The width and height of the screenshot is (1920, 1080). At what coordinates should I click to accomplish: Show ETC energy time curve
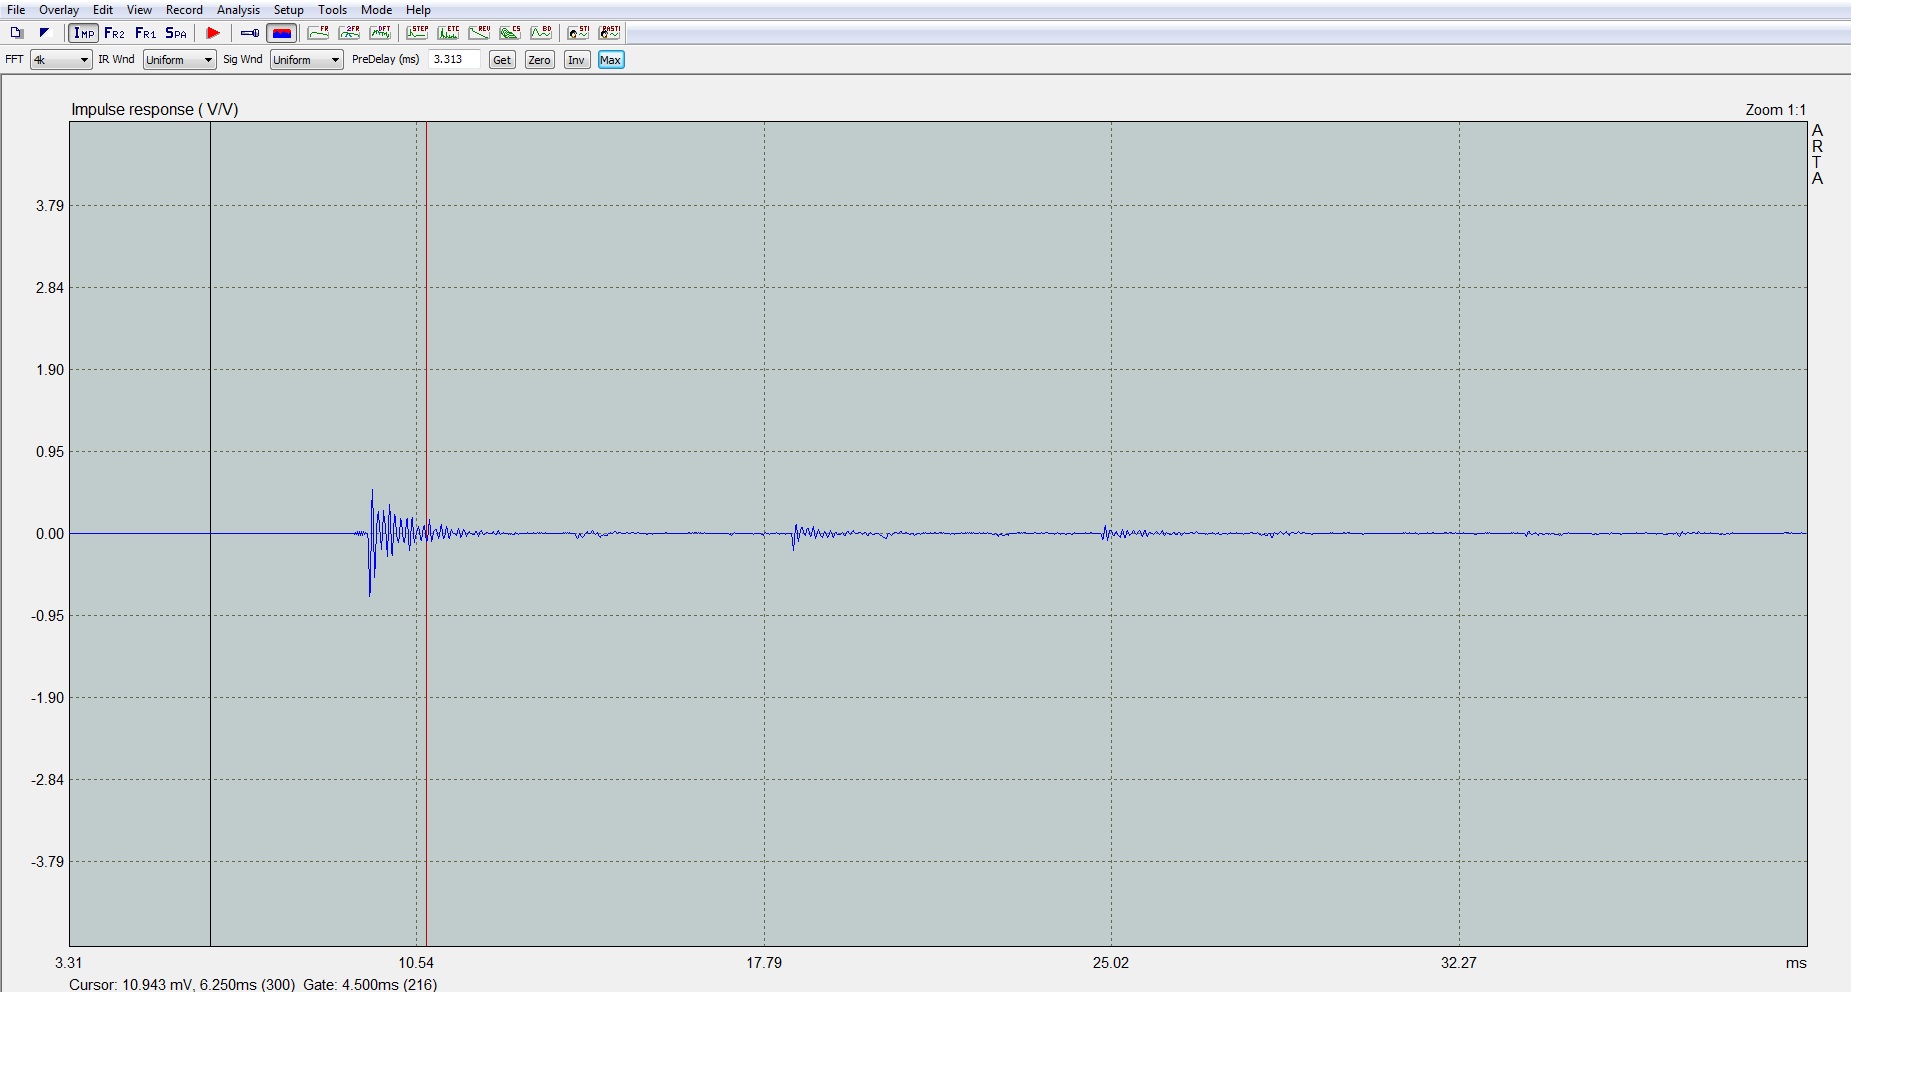point(448,33)
